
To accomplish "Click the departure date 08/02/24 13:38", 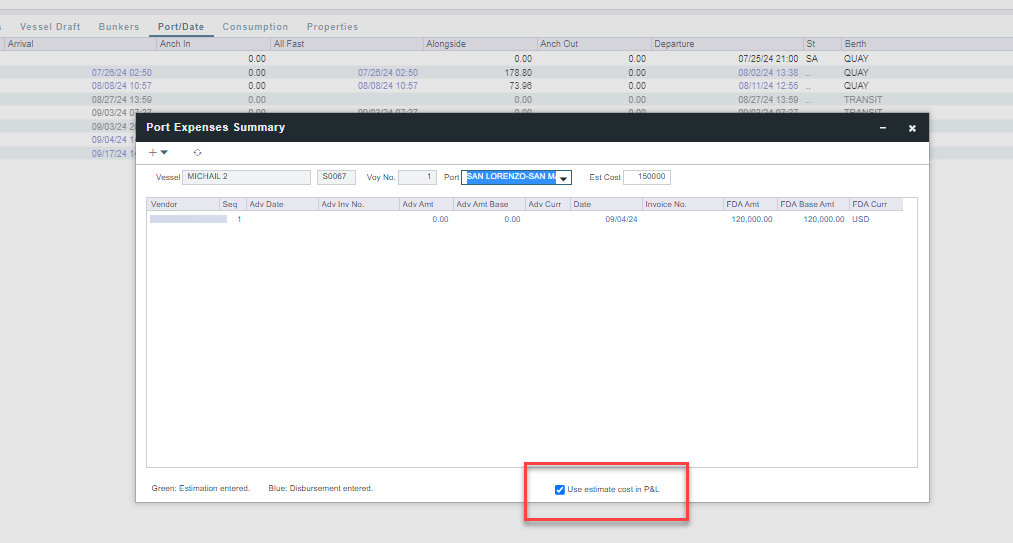I will [768, 73].
